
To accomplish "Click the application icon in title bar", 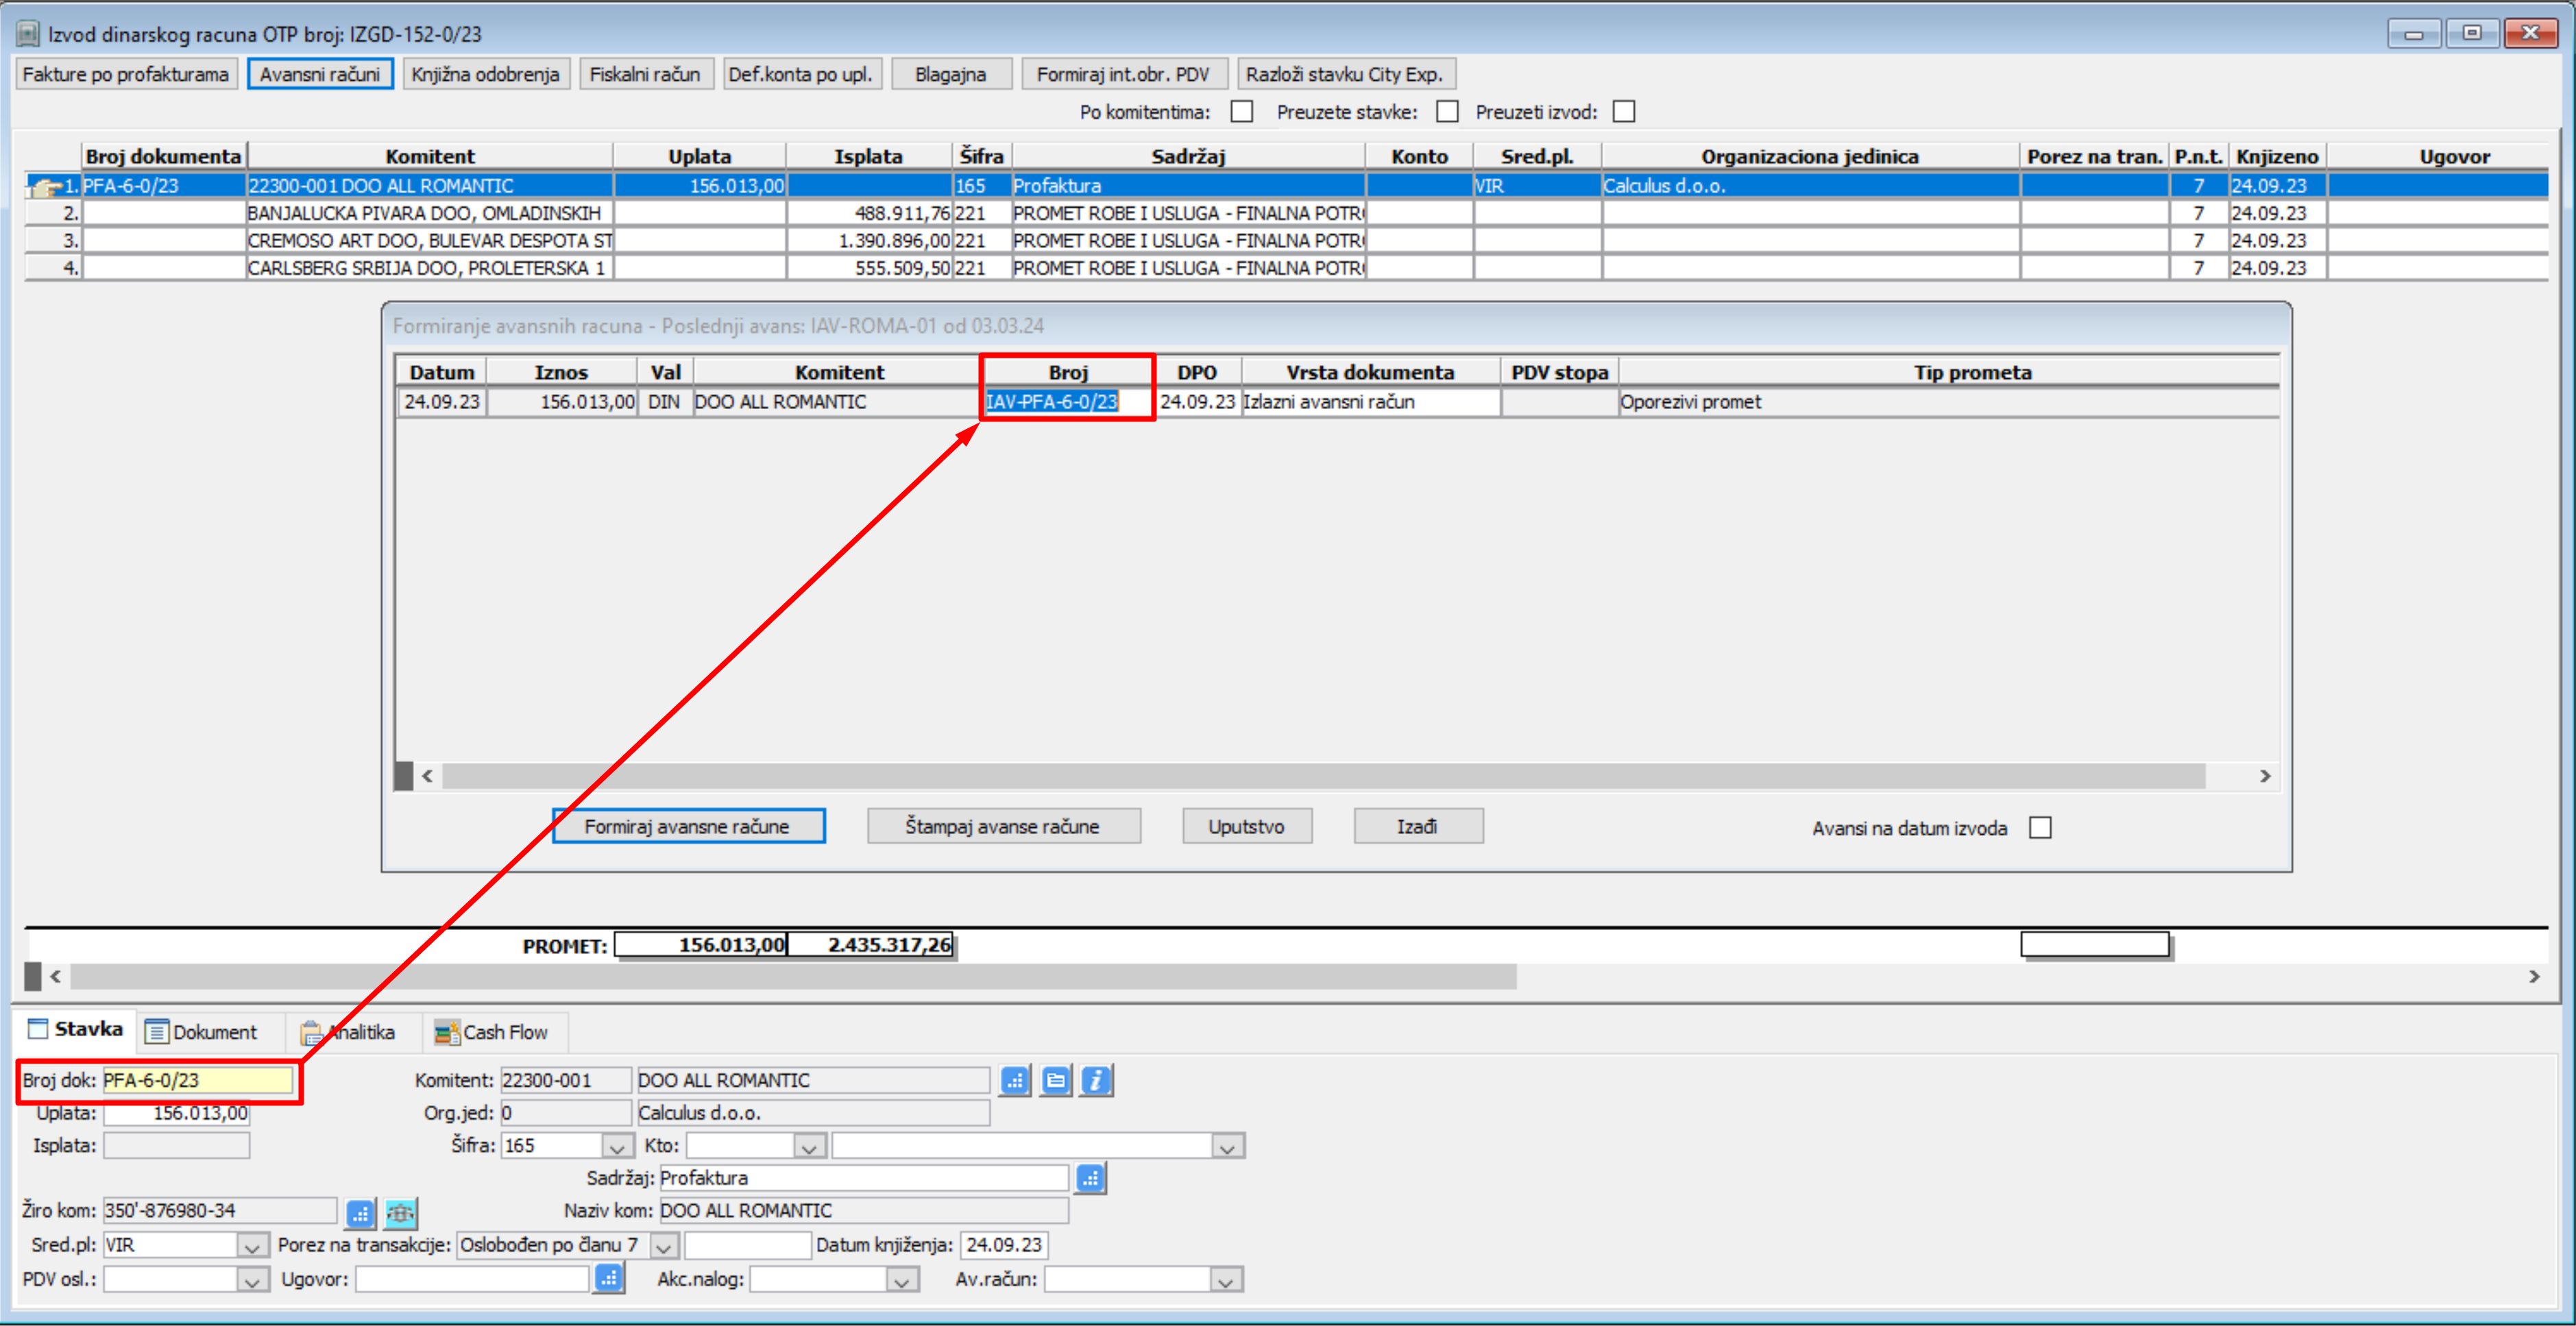I will (x=27, y=34).
